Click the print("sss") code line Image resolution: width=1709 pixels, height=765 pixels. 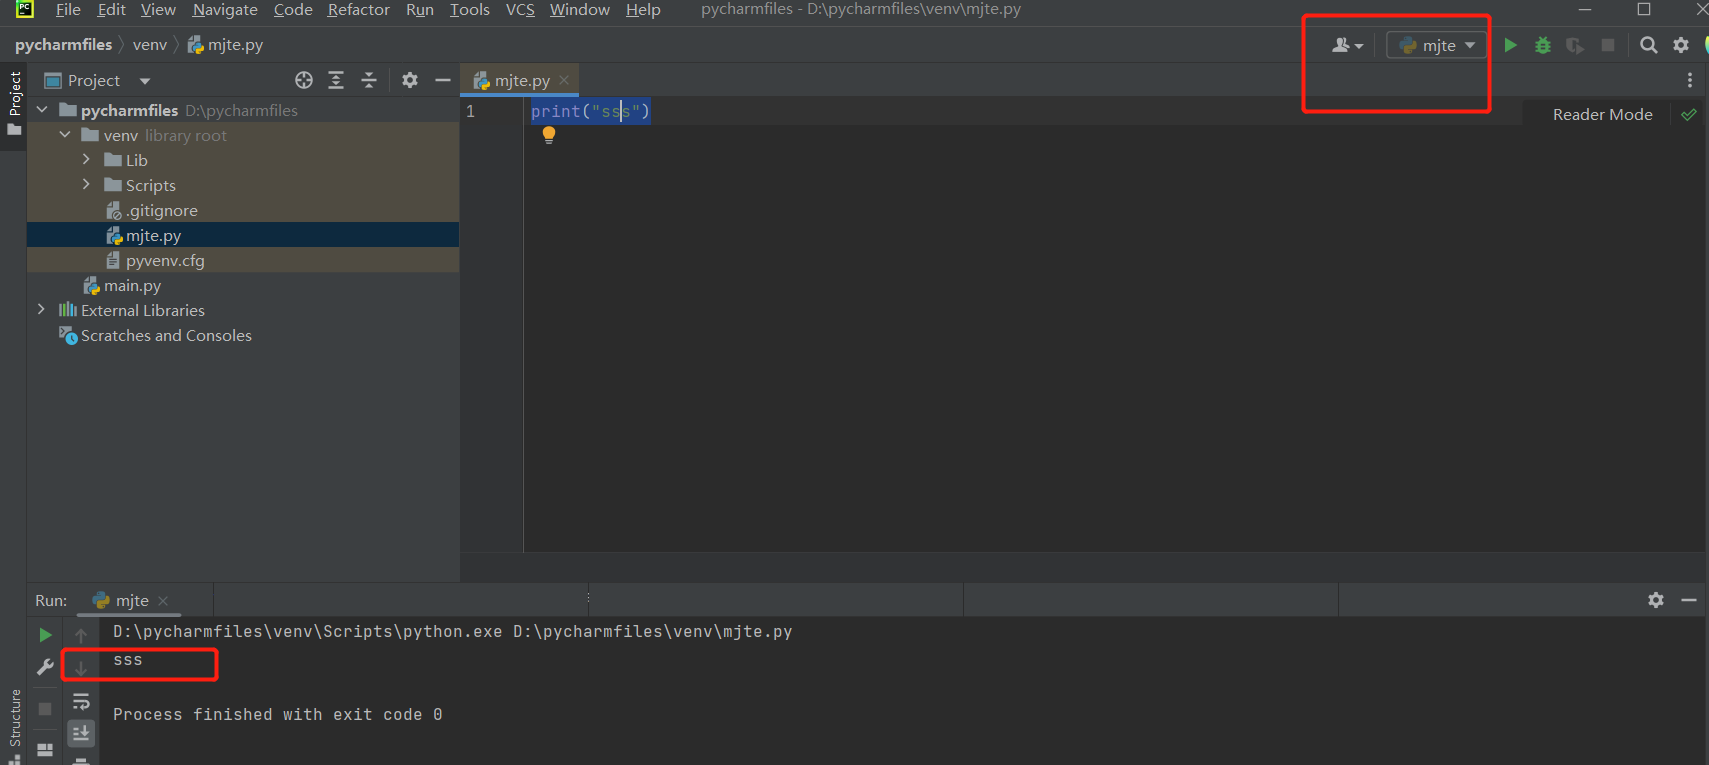coord(590,111)
